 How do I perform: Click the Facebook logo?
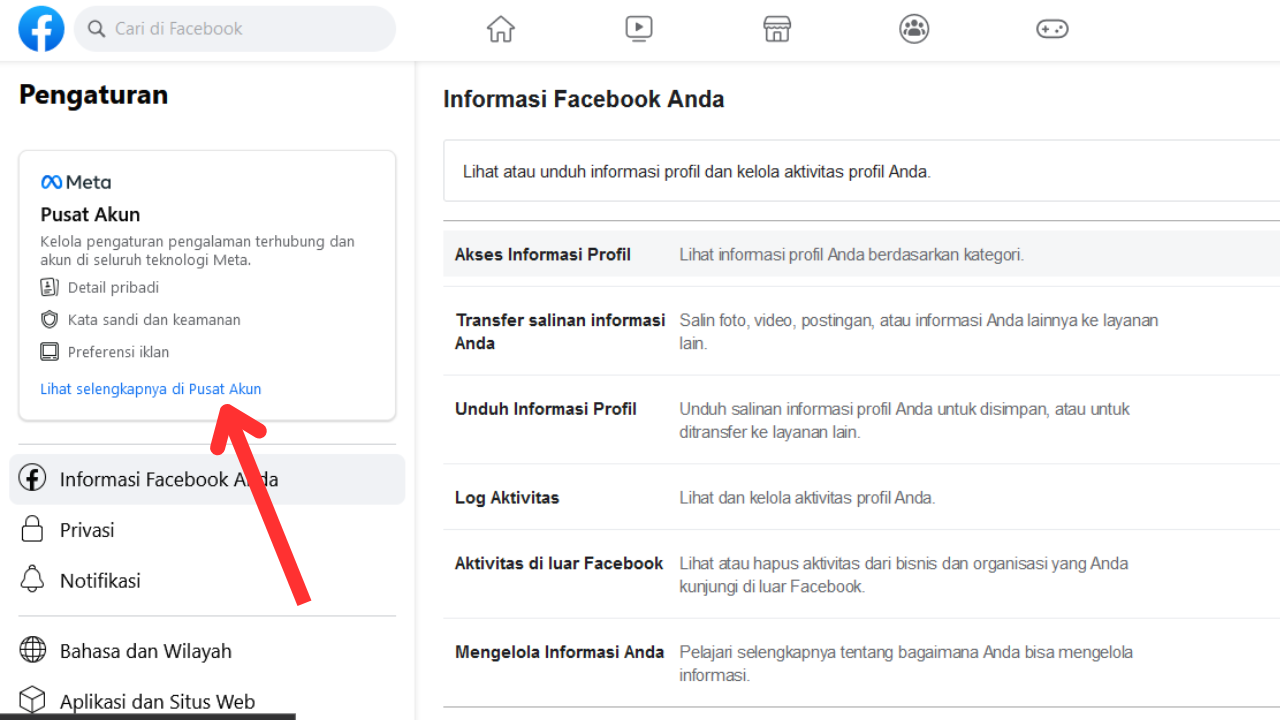42,29
